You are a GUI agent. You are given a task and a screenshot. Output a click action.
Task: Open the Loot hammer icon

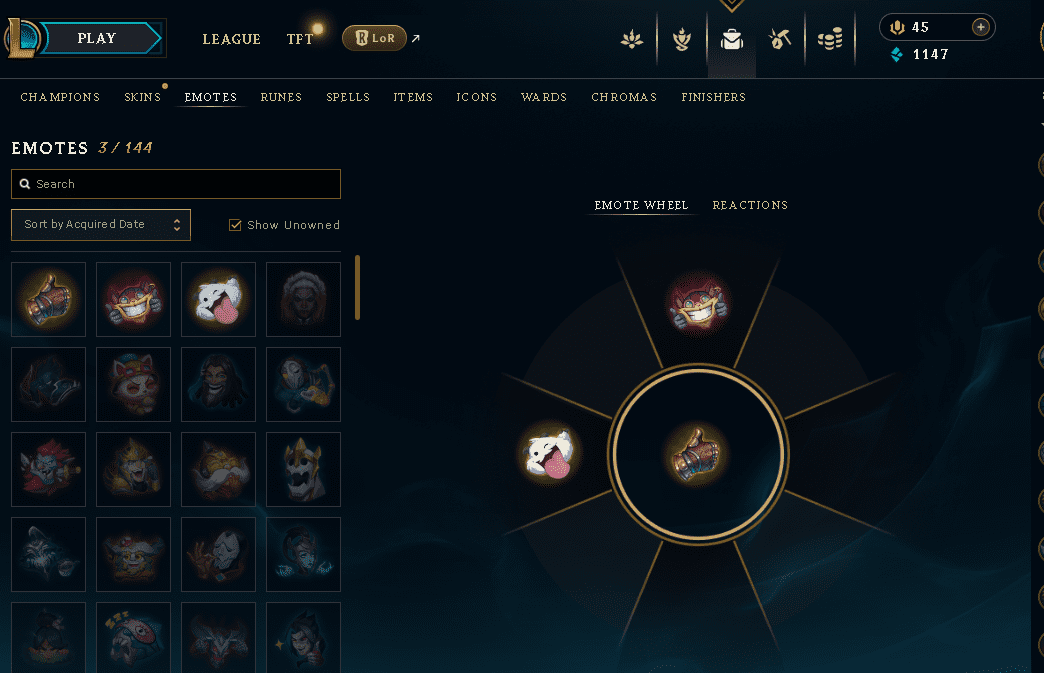click(780, 39)
